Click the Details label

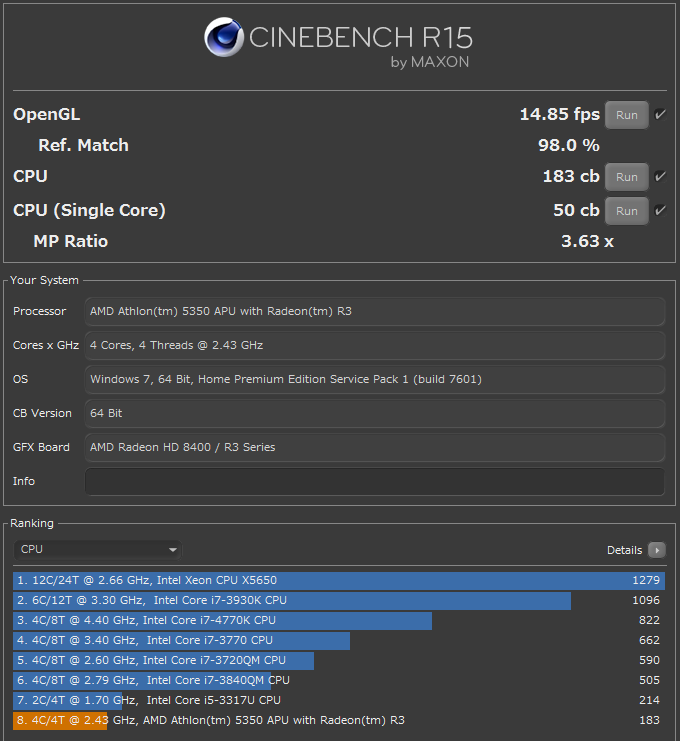click(x=624, y=550)
